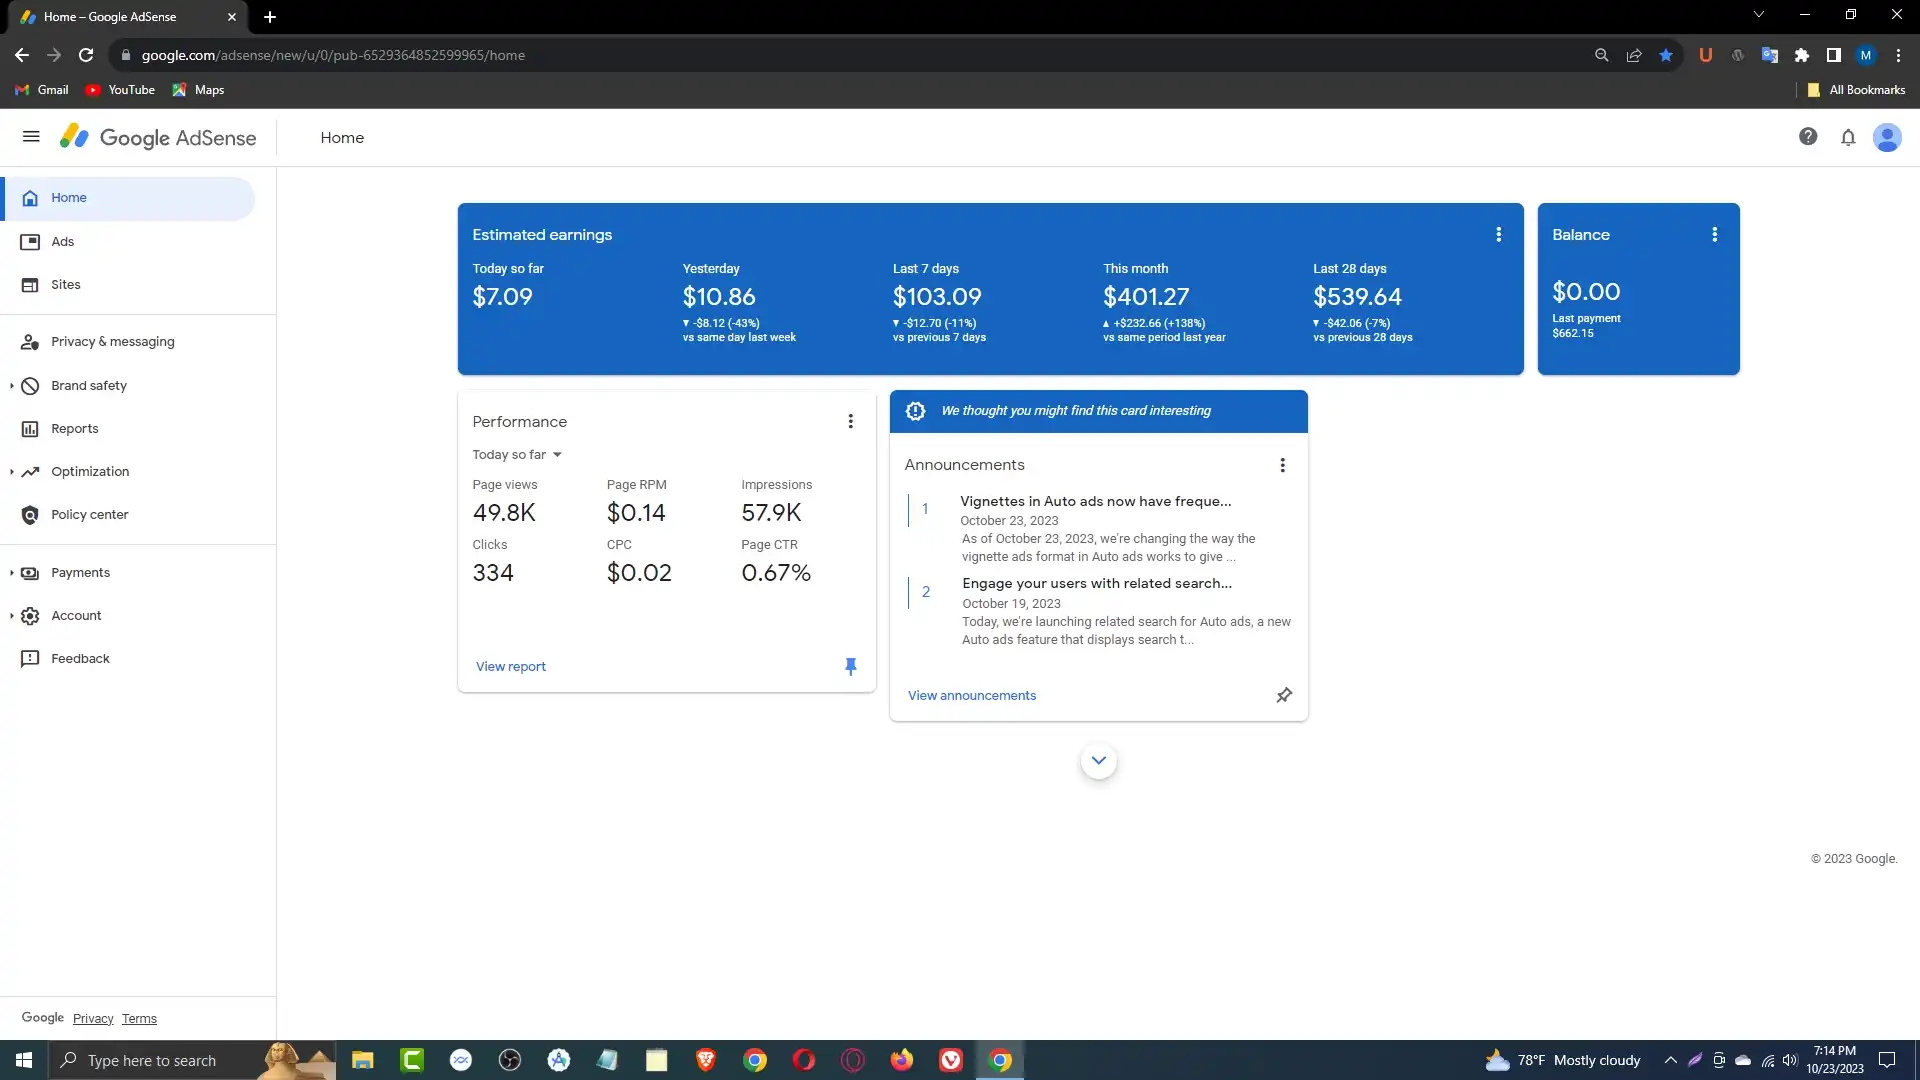Click the $539.64 Last 28 days earnings

(x=1357, y=297)
